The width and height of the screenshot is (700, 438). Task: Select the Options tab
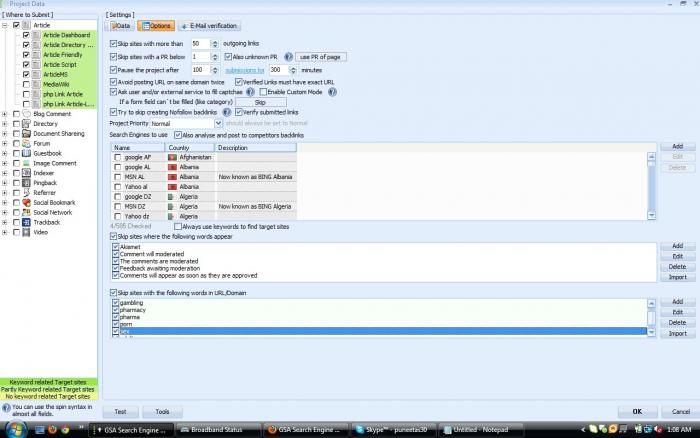pyautogui.click(x=156, y=26)
